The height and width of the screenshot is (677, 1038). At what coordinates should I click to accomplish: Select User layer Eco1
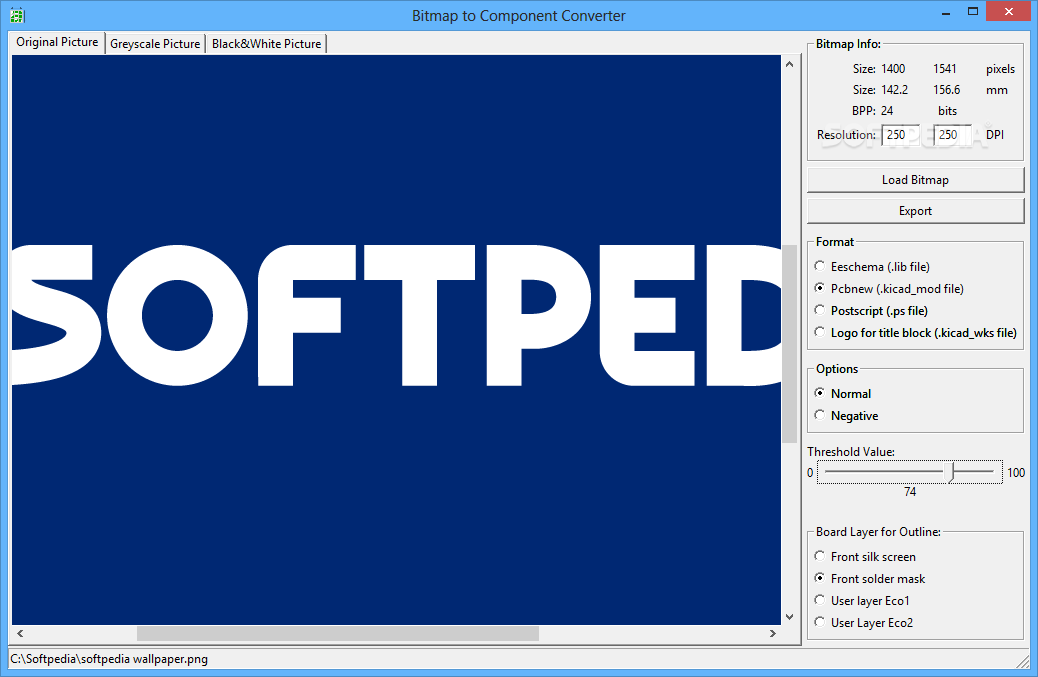862,600
